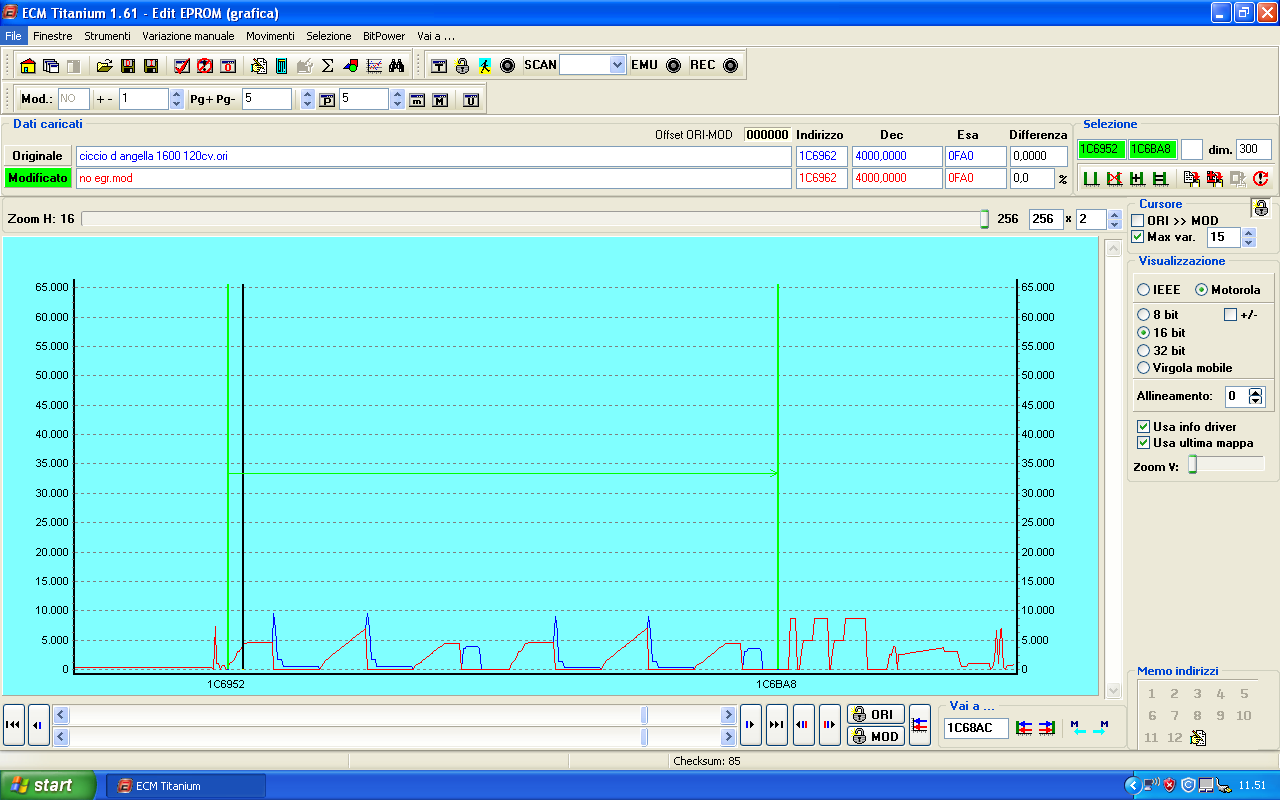Click the MOD lock button
This screenshot has height=800, width=1280.
[x=876, y=736]
